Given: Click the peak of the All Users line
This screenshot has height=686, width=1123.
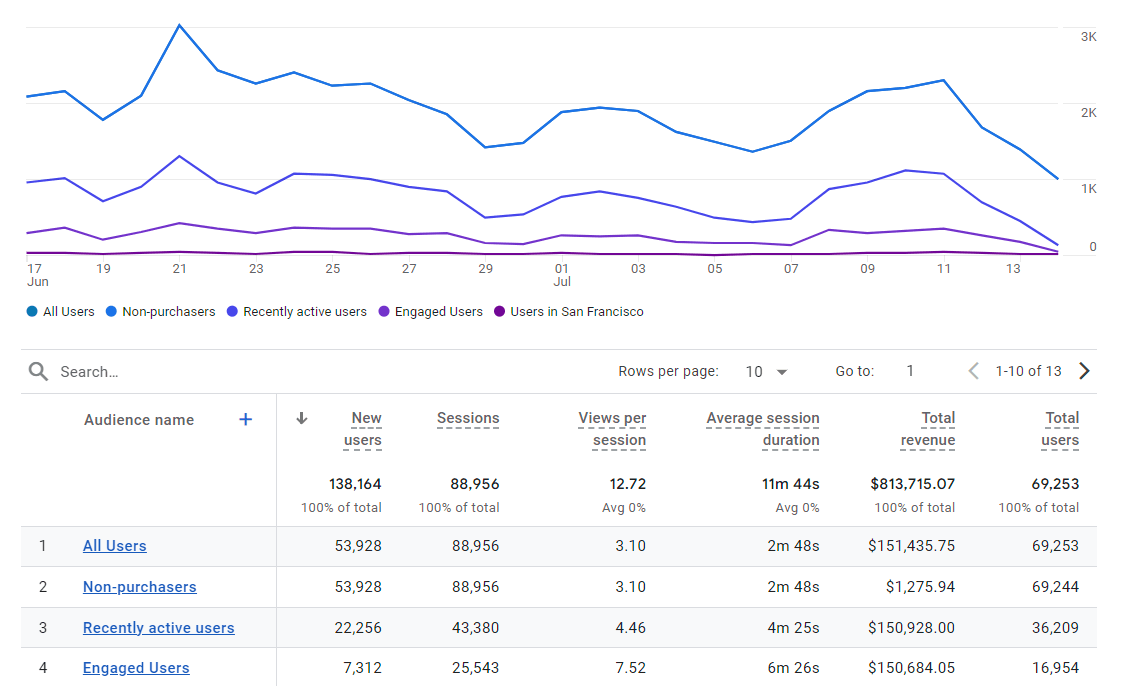Looking at the screenshot, I should click(180, 22).
